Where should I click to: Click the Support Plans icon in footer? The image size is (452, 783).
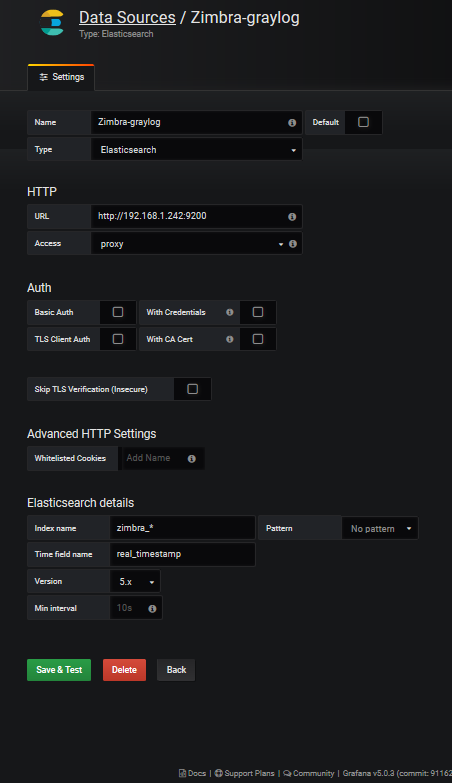[218, 773]
